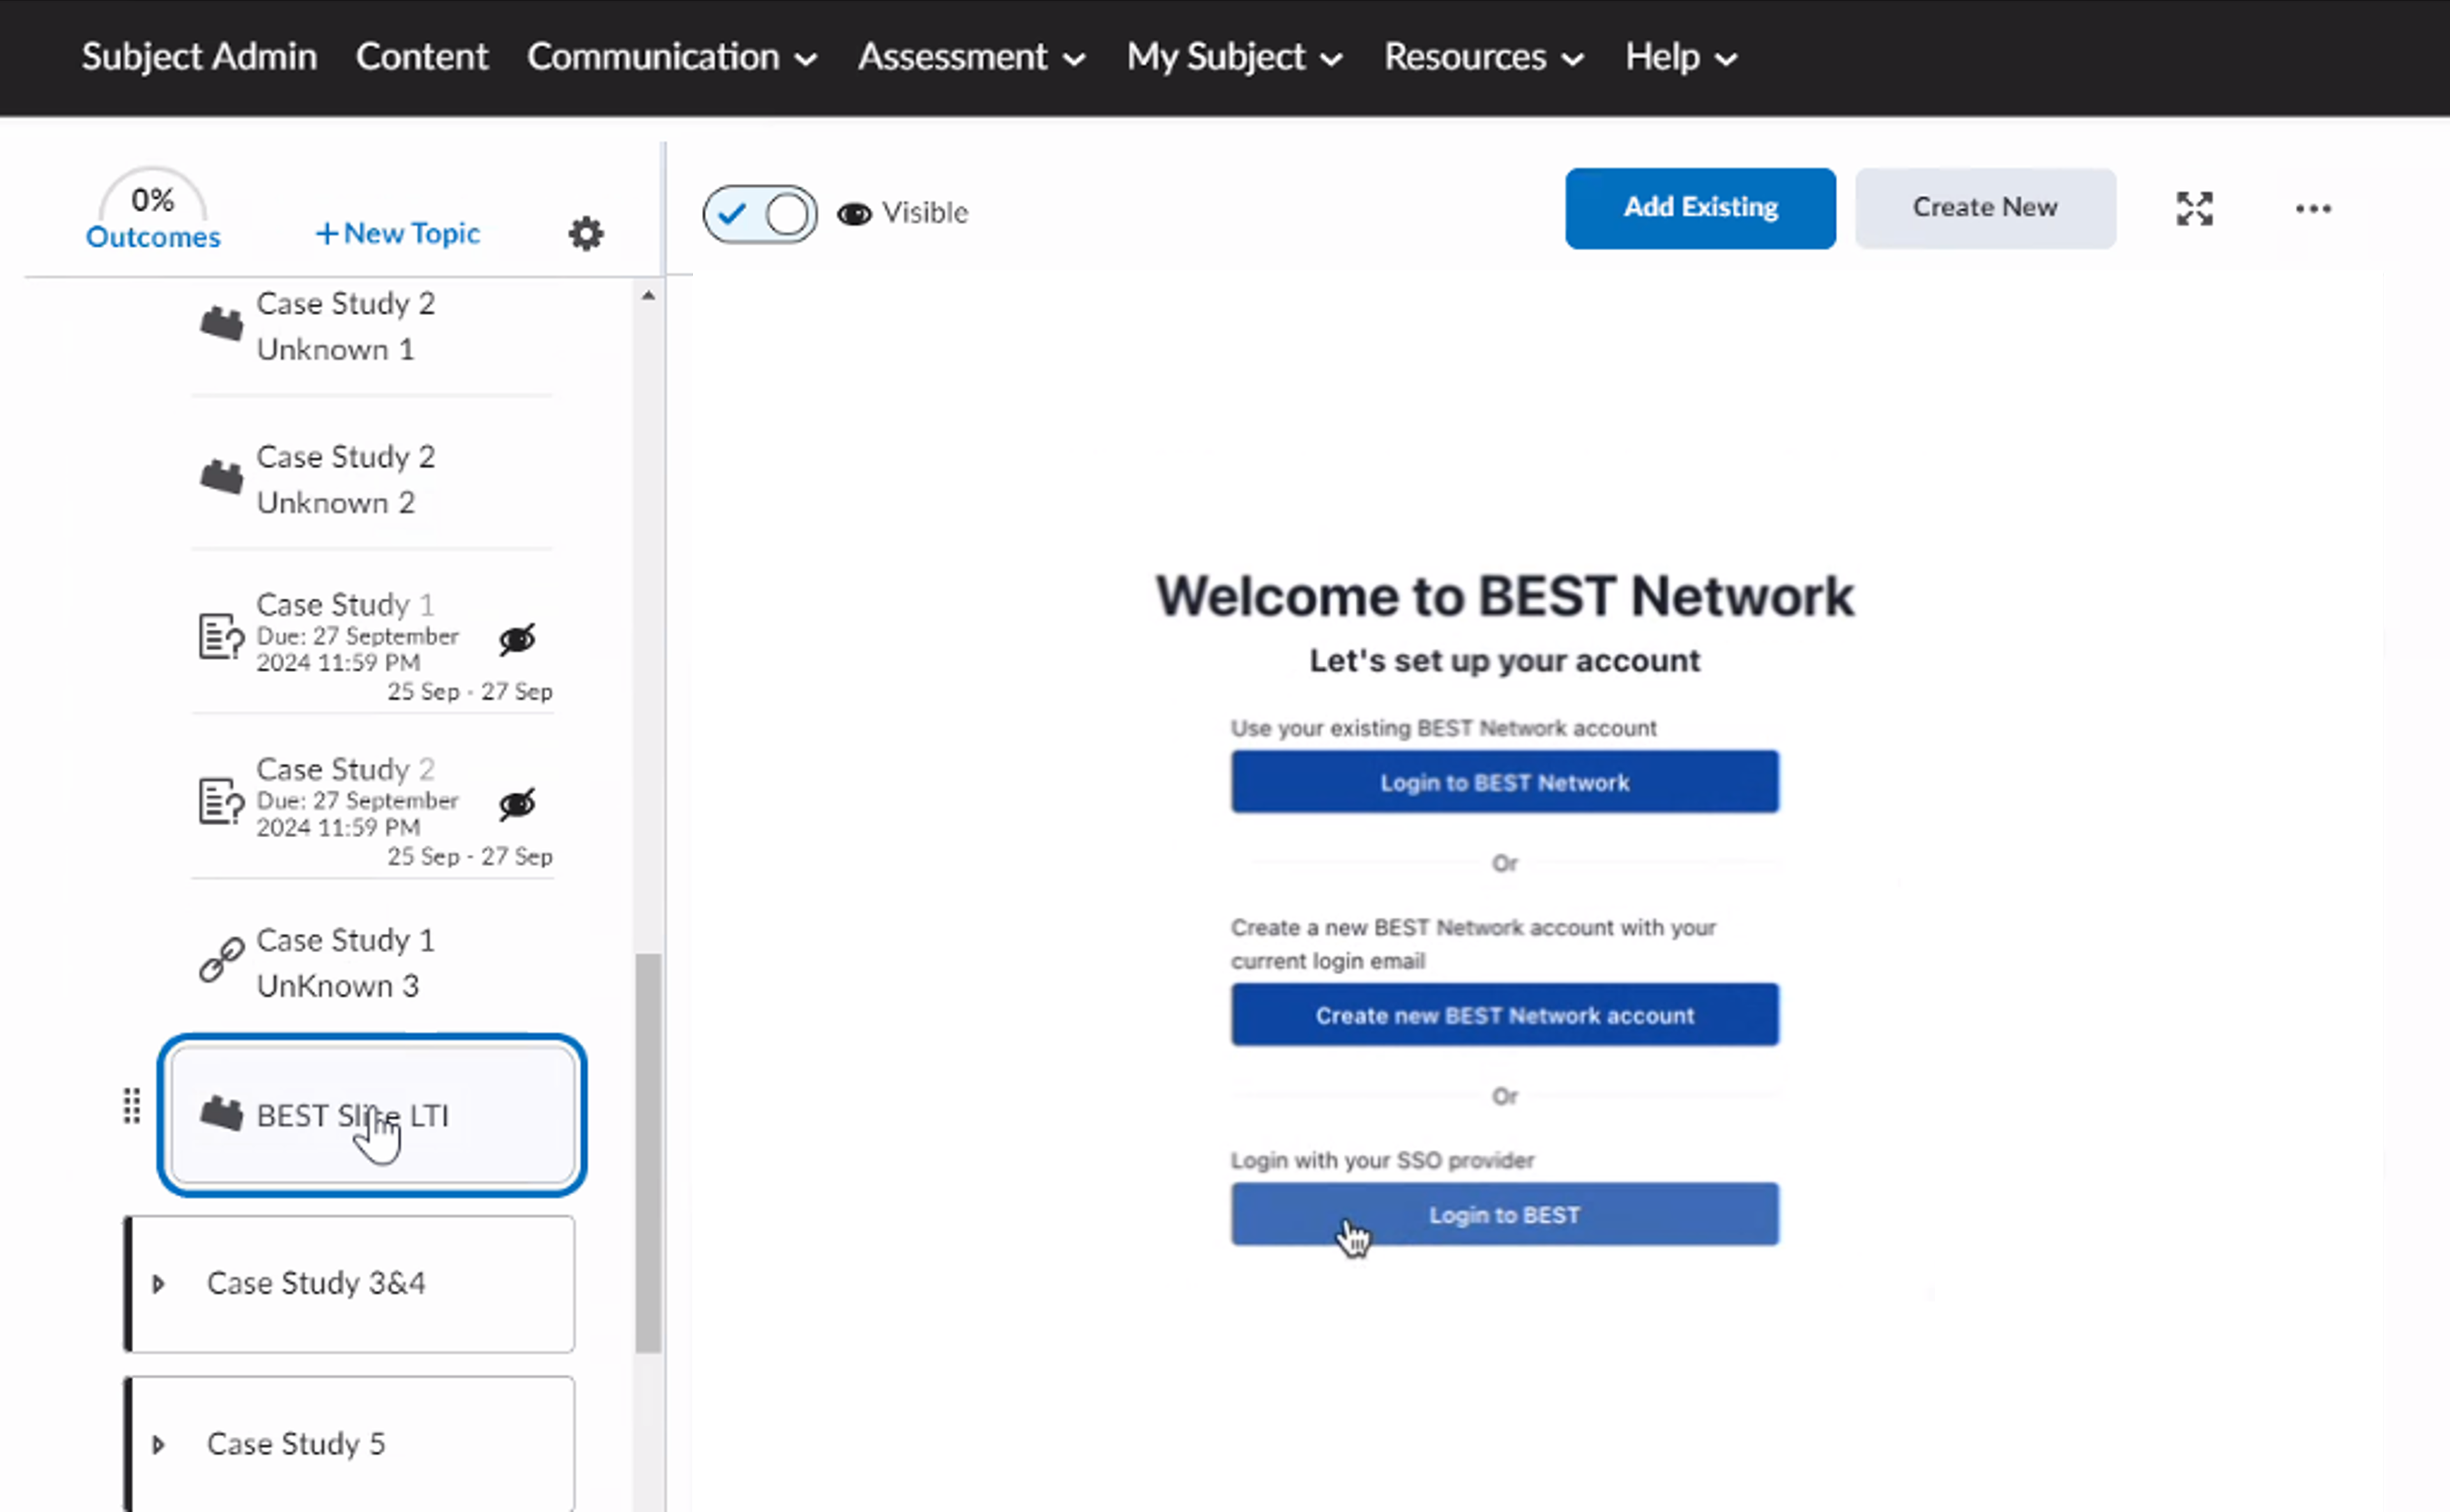Viewport: 2450px width, 1512px height.
Task: Click the Case Study 2 Unknown 1 LTI block icon
Action: pyautogui.click(x=221, y=324)
